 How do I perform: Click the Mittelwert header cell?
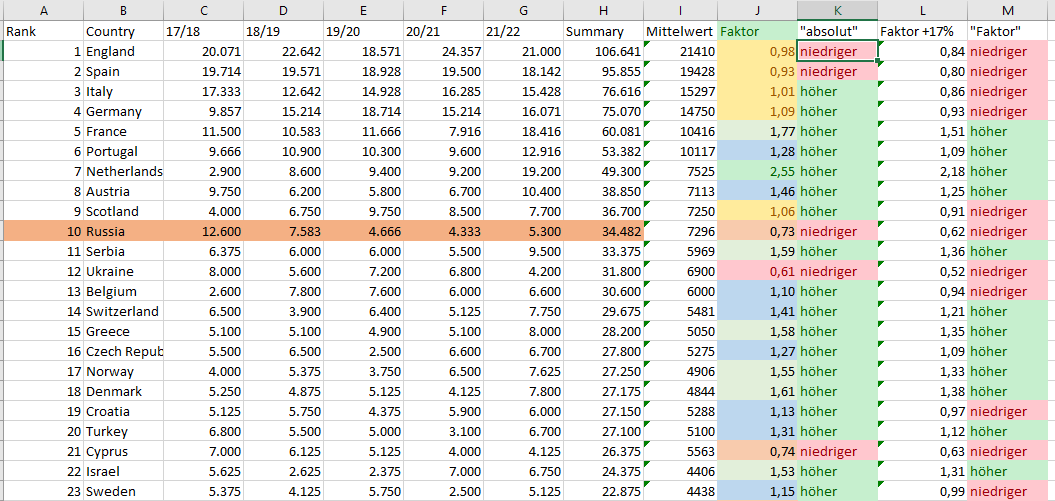click(681, 32)
